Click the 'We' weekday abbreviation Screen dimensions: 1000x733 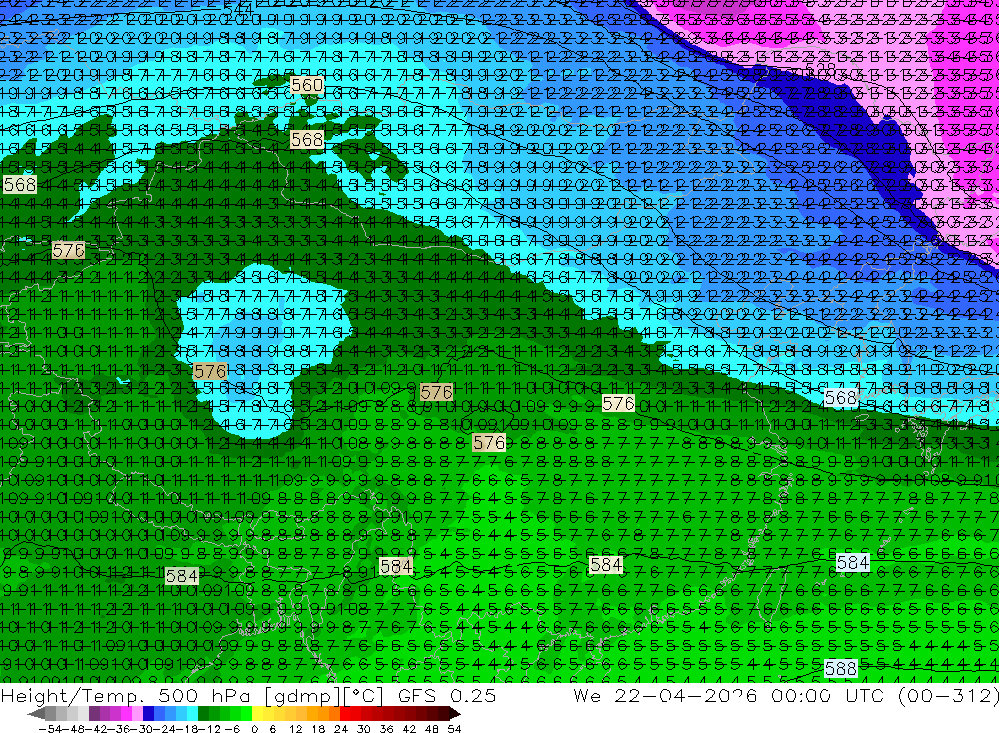[x=587, y=696]
